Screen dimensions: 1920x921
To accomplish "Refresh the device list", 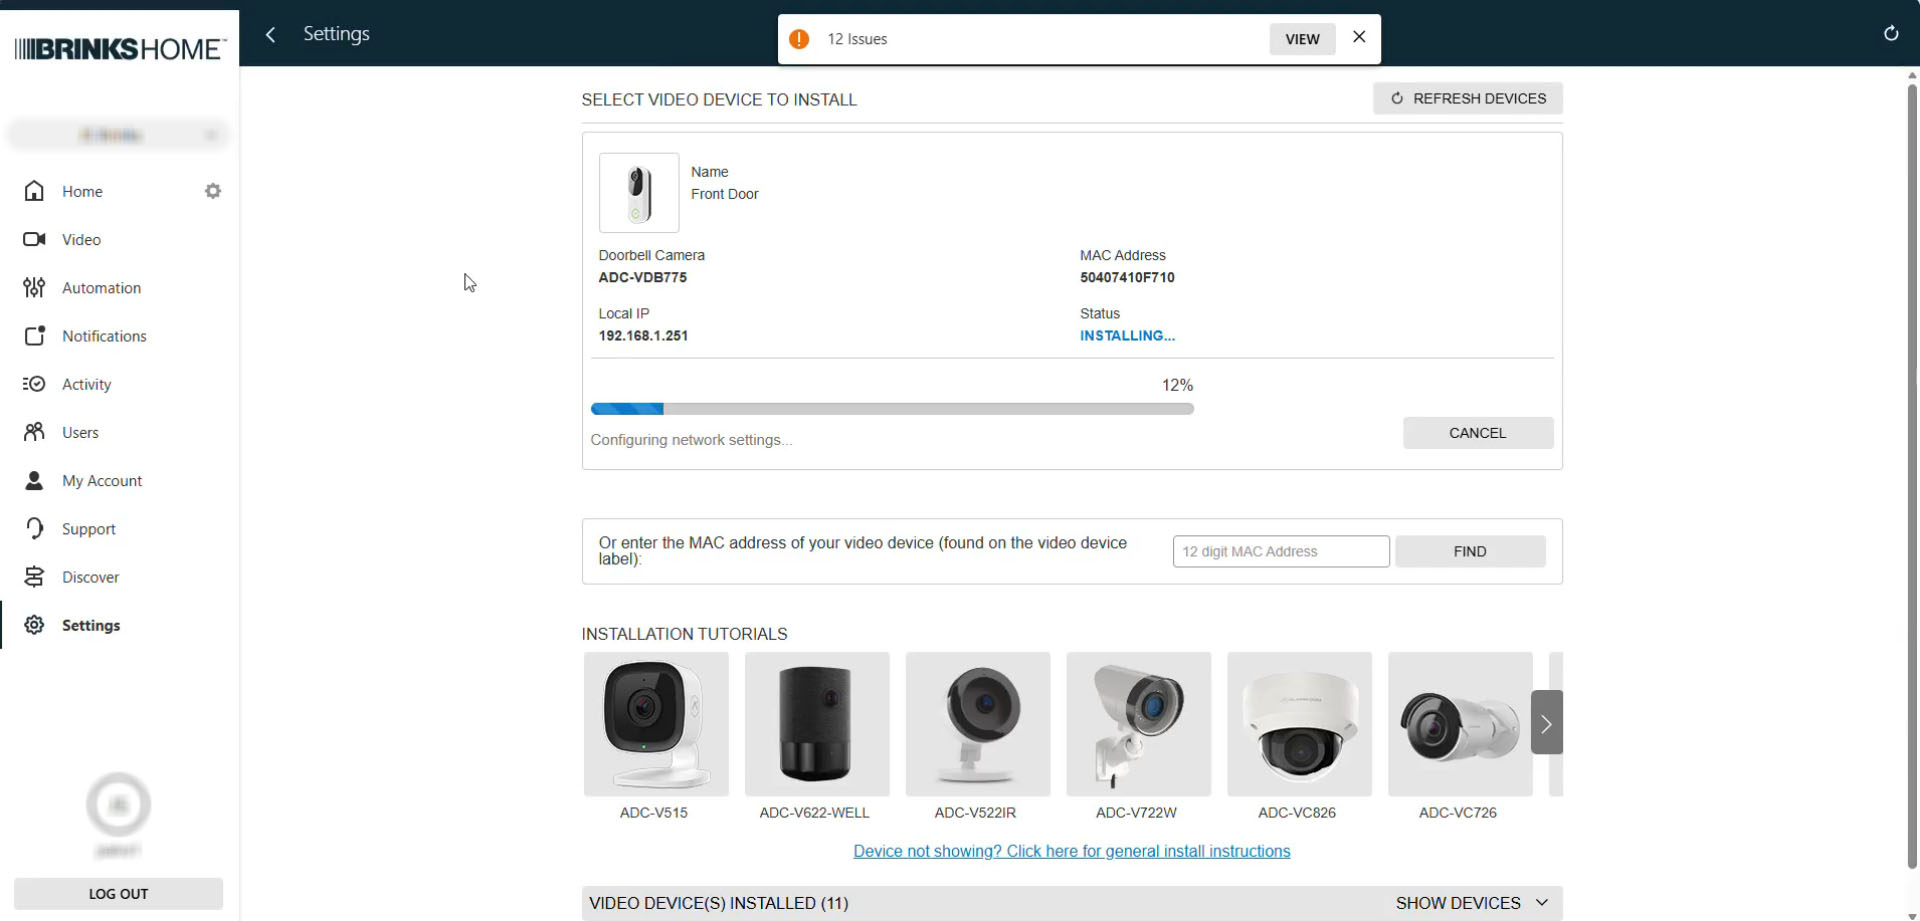I will (1467, 98).
